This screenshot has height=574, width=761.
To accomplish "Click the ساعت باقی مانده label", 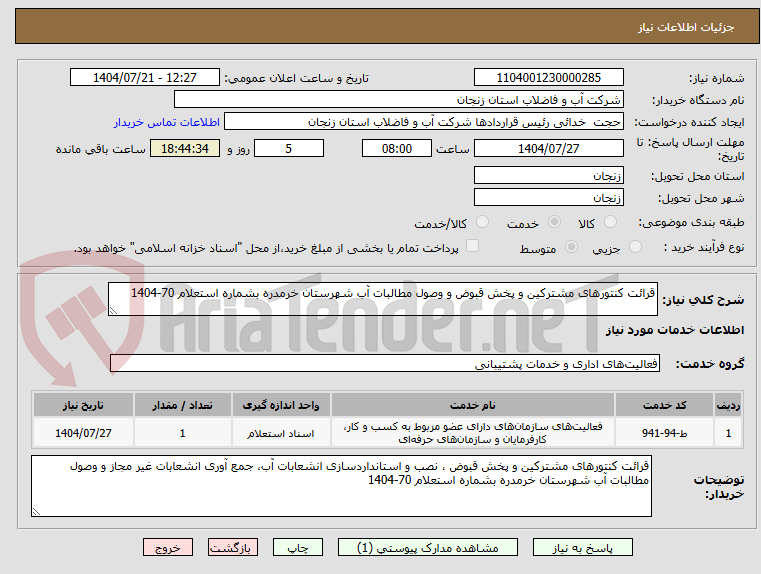I will pyautogui.click(x=100, y=149).
